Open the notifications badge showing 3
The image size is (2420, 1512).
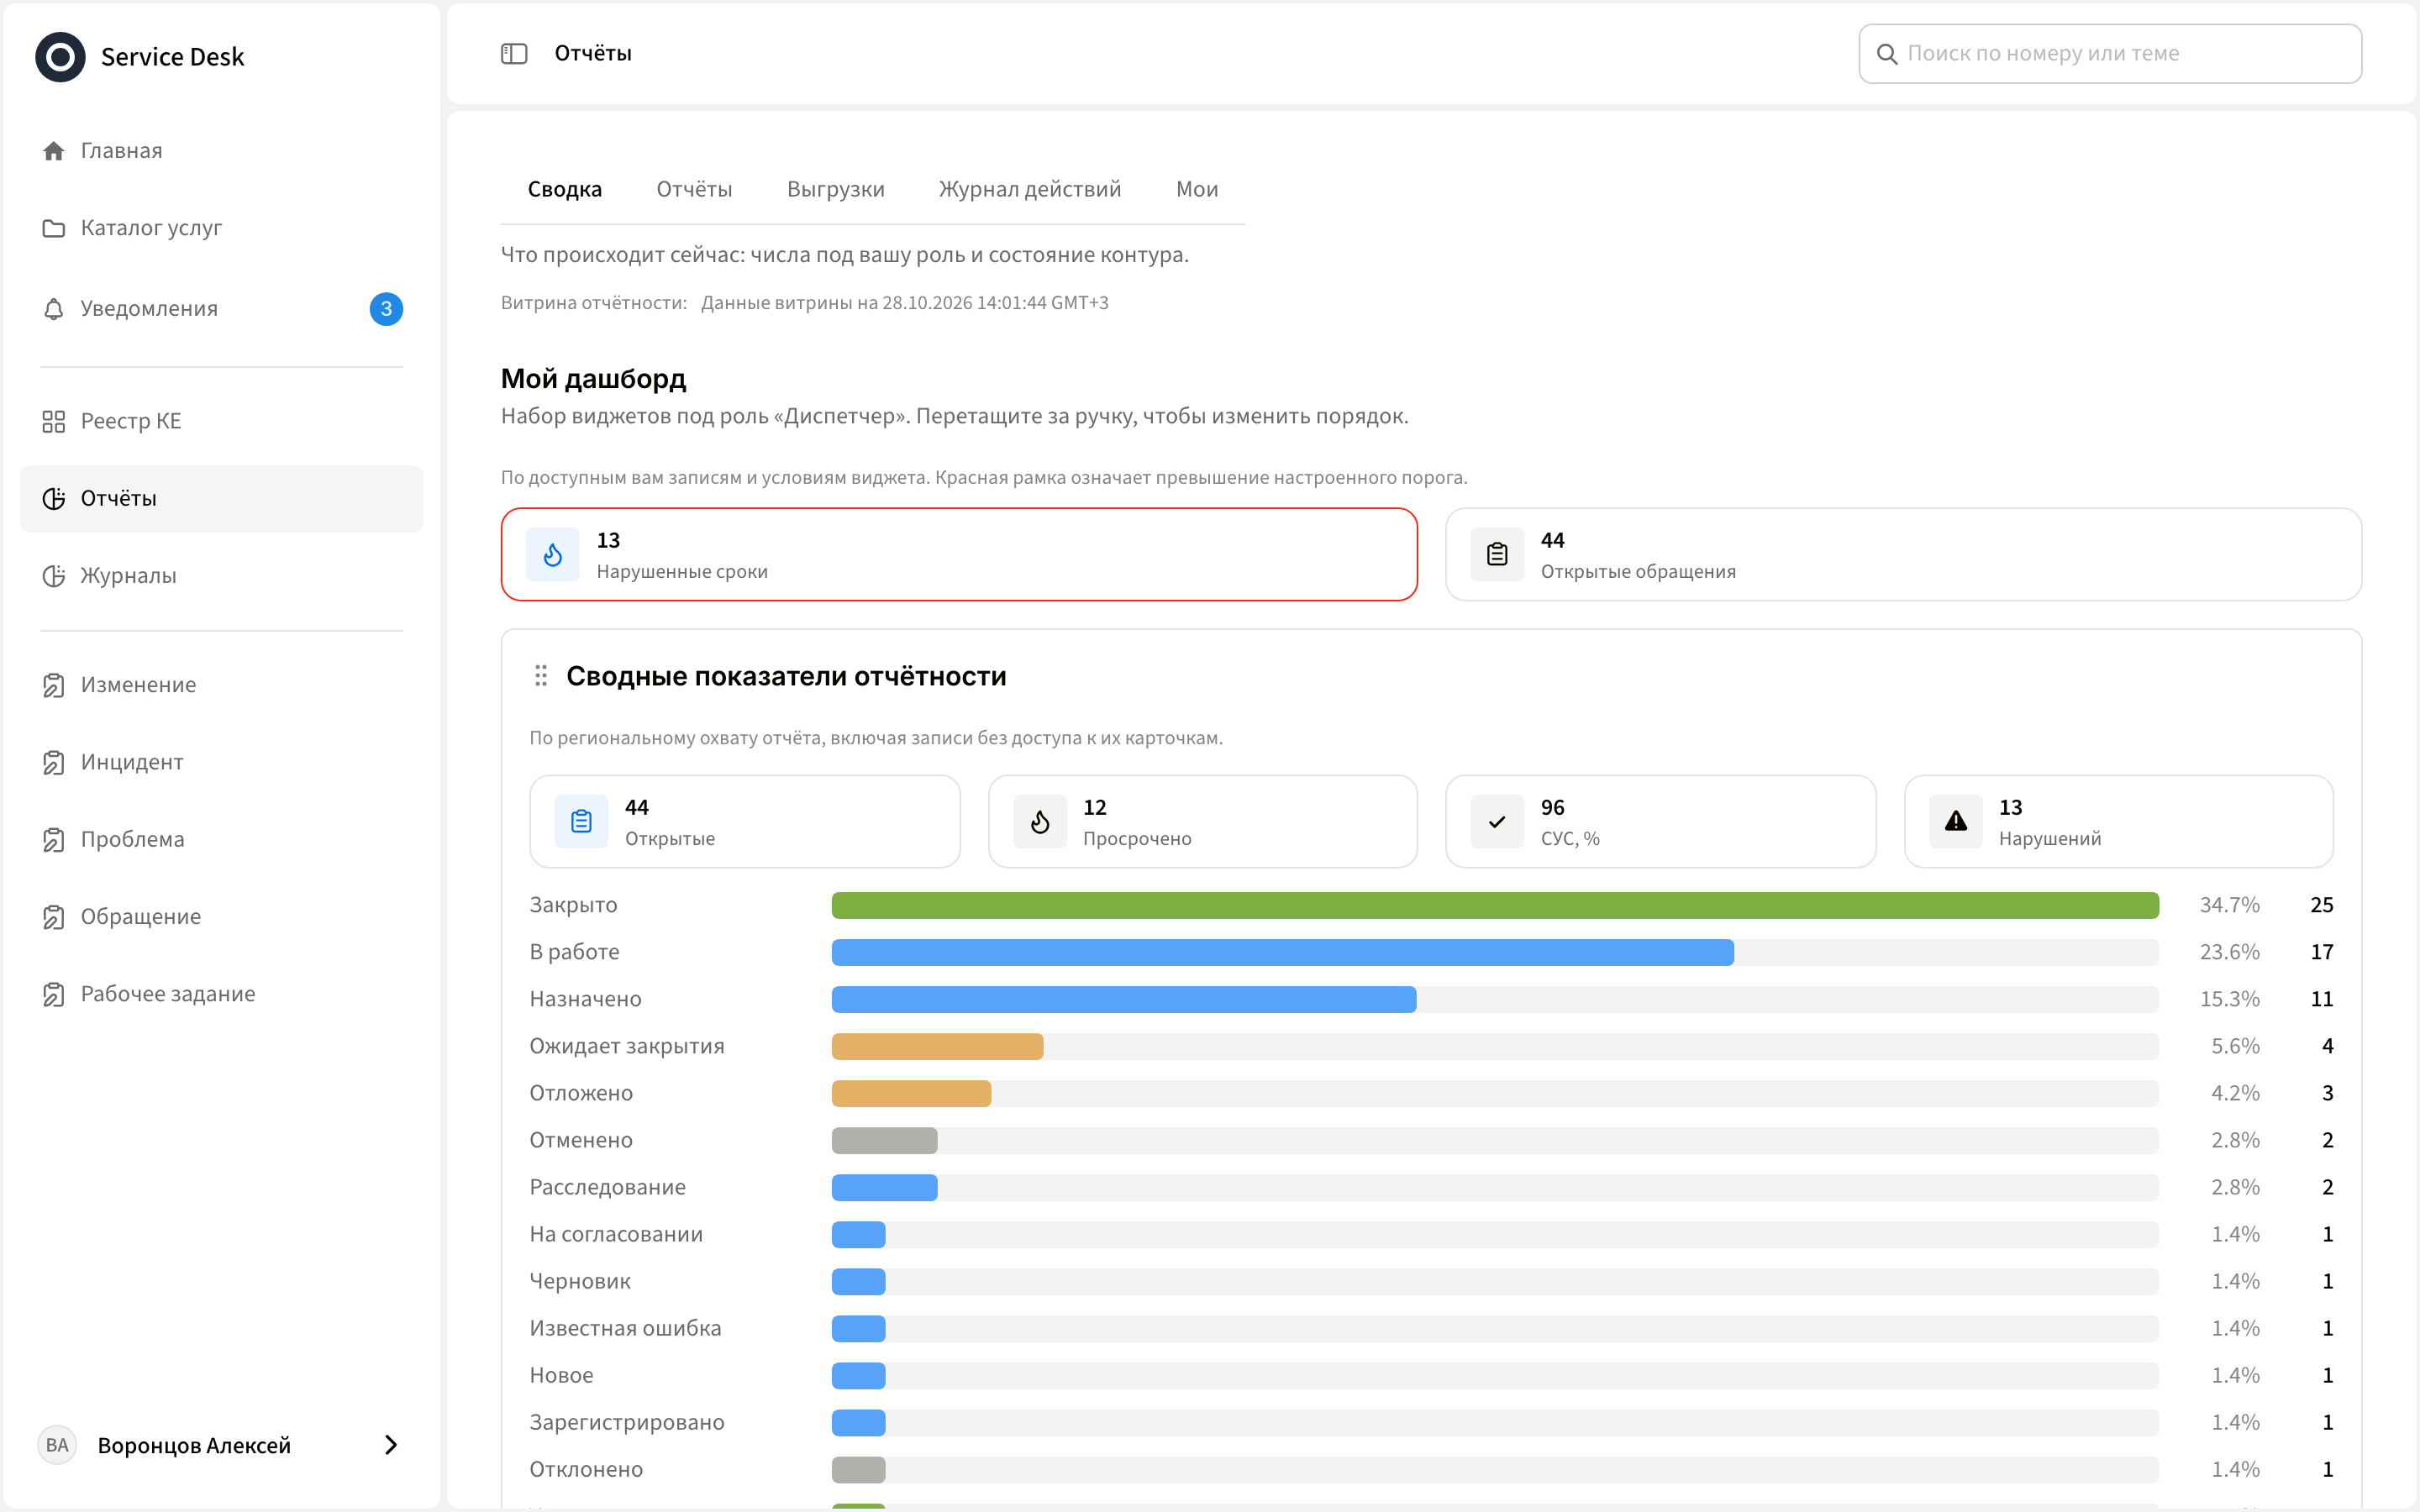click(386, 309)
